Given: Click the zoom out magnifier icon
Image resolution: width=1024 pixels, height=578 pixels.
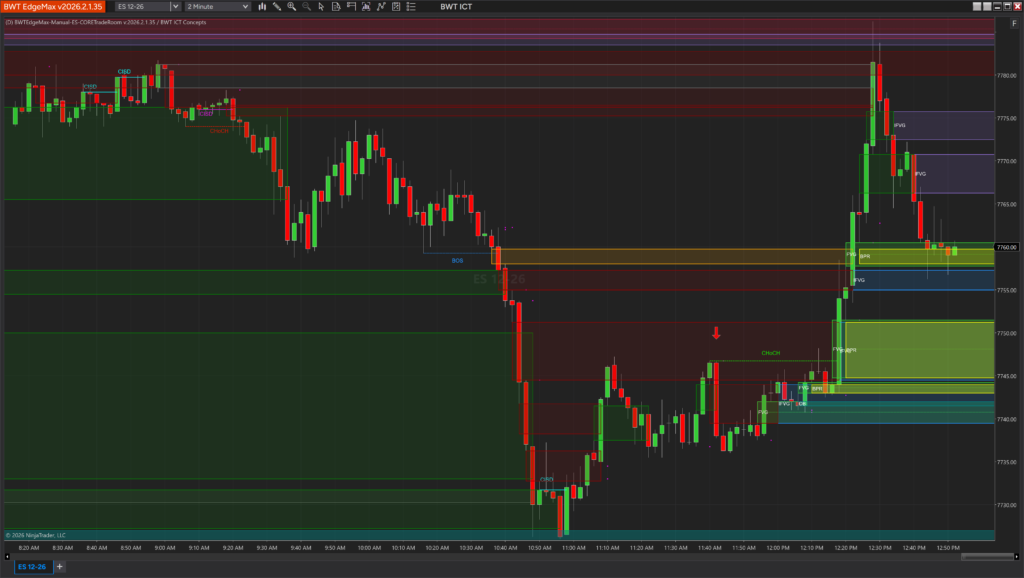Looking at the screenshot, I should (306, 7).
